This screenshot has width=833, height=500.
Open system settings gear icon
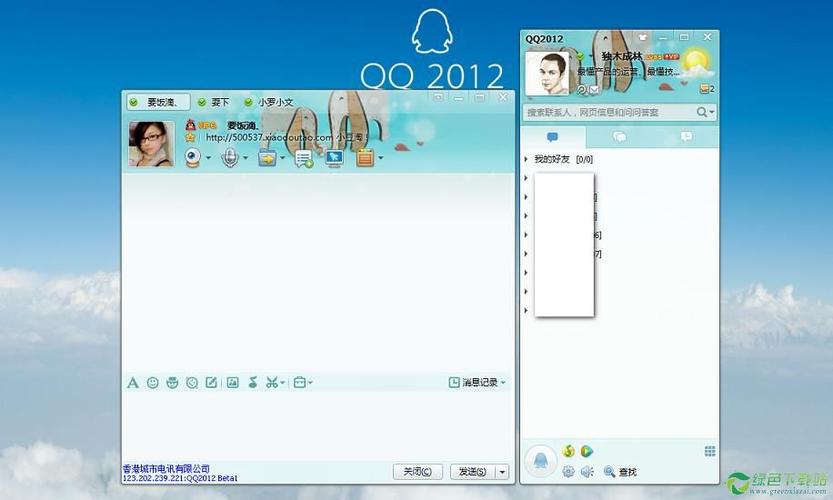click(568, 471)
